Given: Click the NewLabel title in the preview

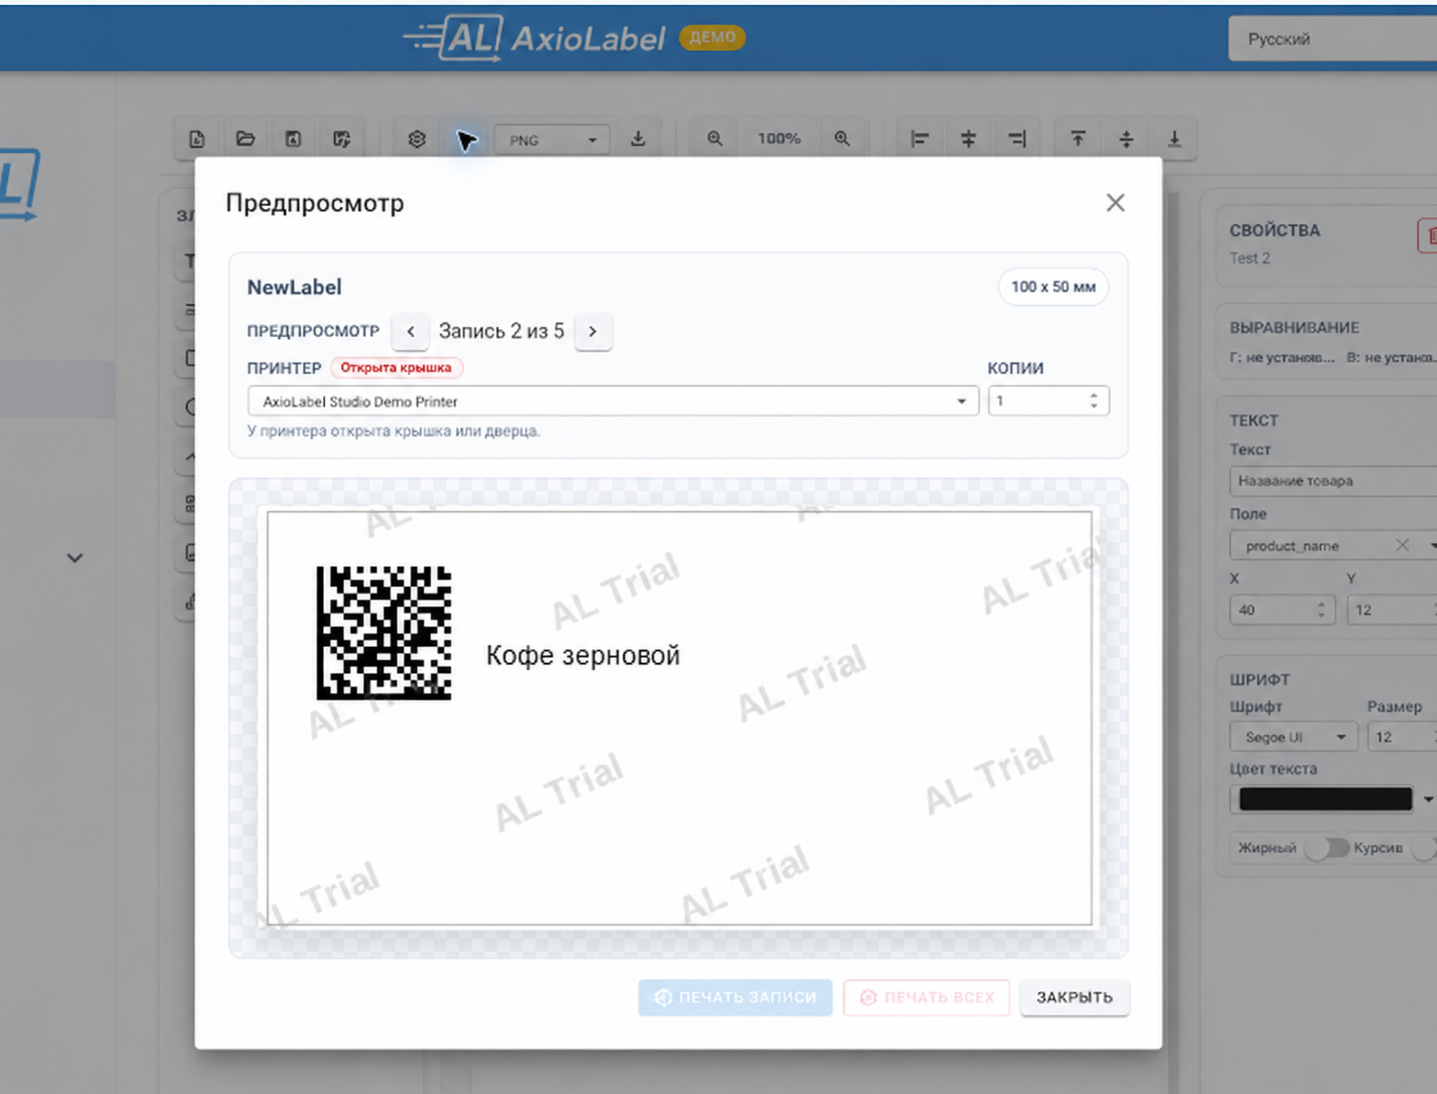Looking at the screenshot, I should point(294,287).
